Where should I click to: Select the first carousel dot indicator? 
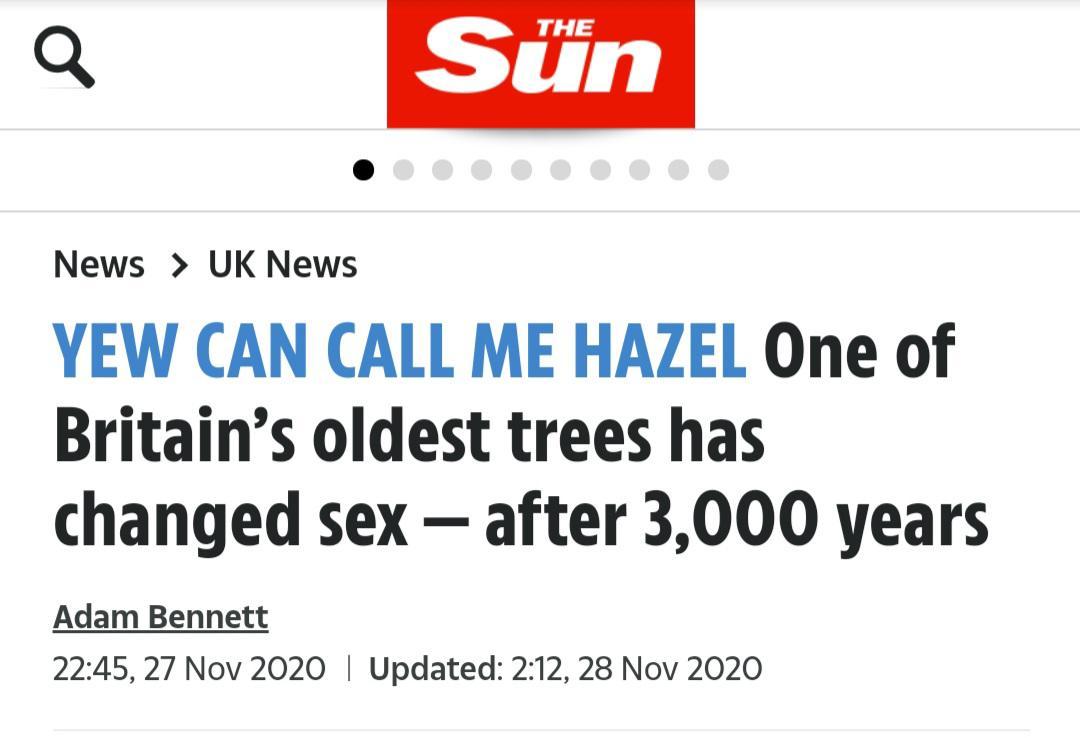363,171
